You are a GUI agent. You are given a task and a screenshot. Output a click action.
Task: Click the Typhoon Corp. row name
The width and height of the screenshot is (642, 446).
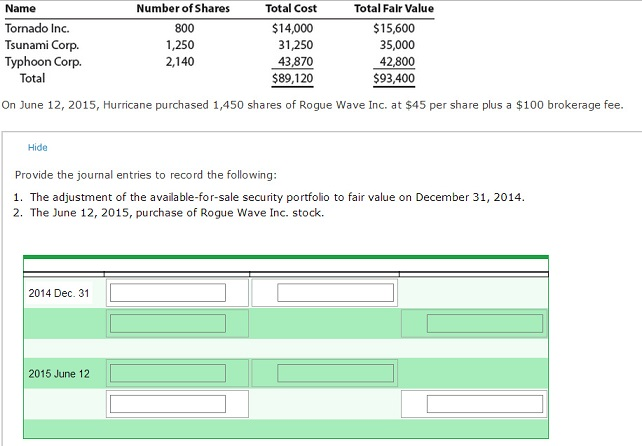[x=43, y=62]
